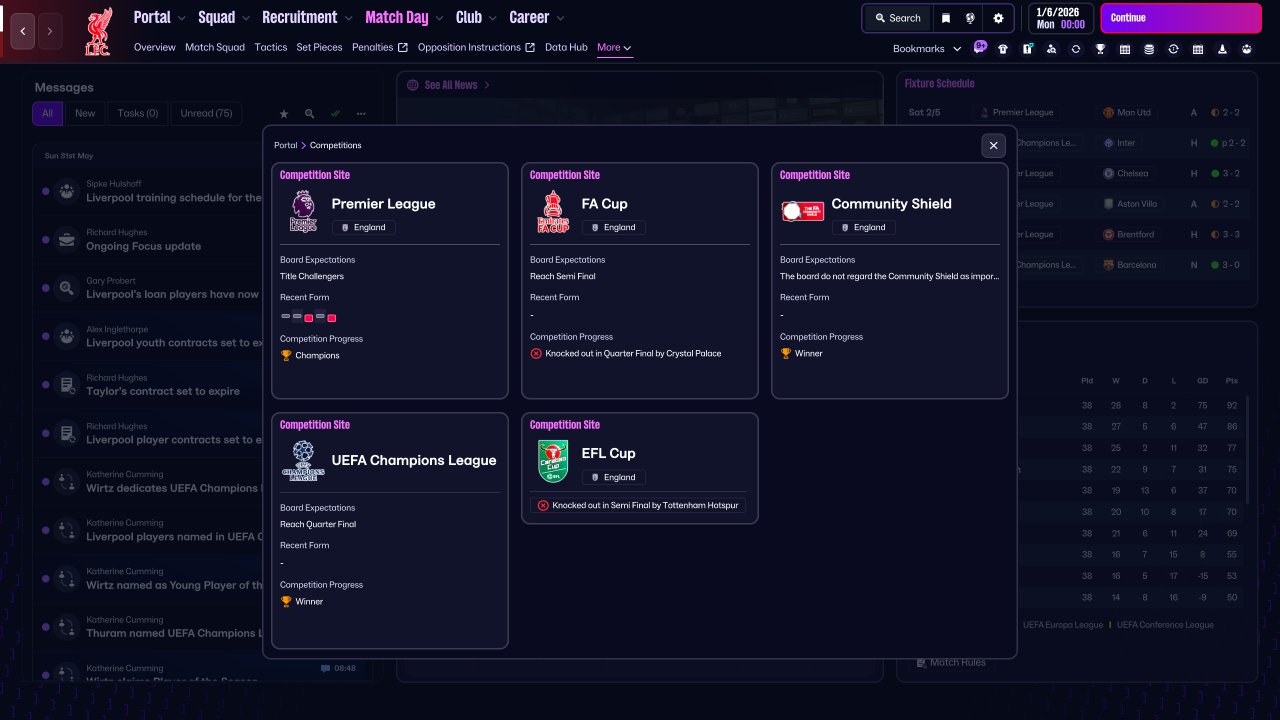Click the trophy icon in bookmarks bar
This screenshot has width=1280, height=720.
pos(1100,48)
